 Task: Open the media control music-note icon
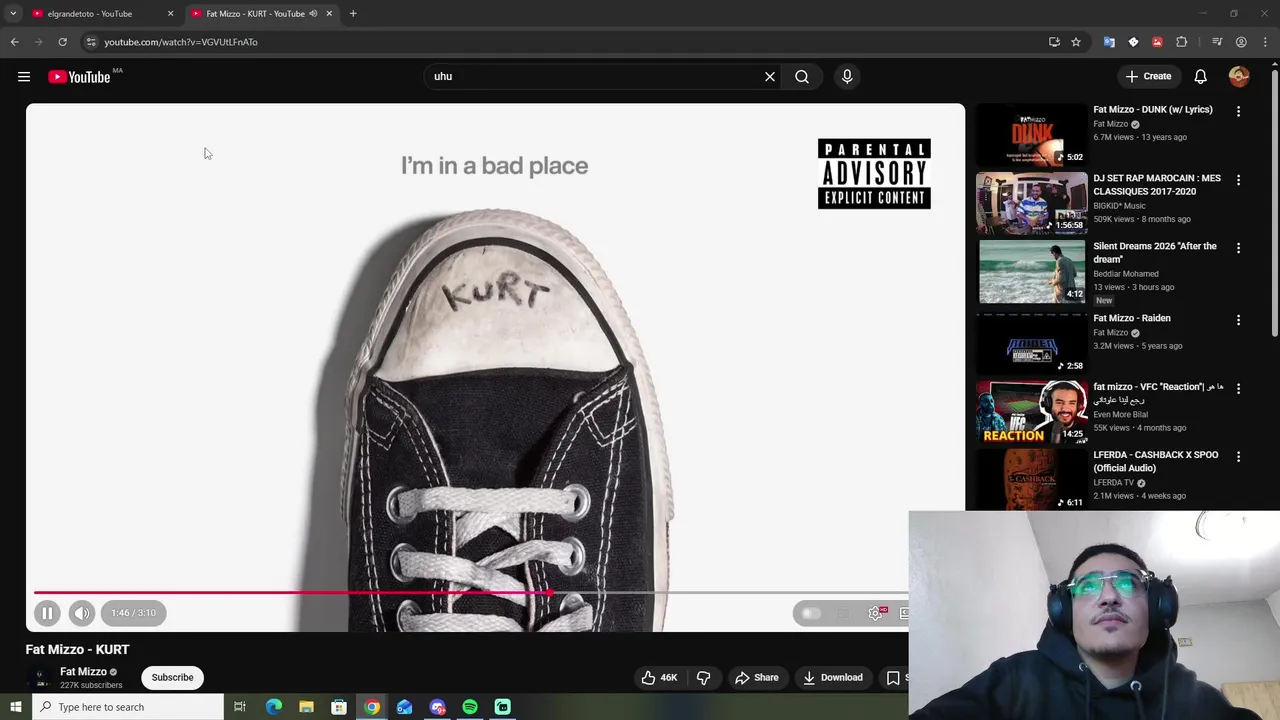pyautogui.click(x=1217, y=42)
